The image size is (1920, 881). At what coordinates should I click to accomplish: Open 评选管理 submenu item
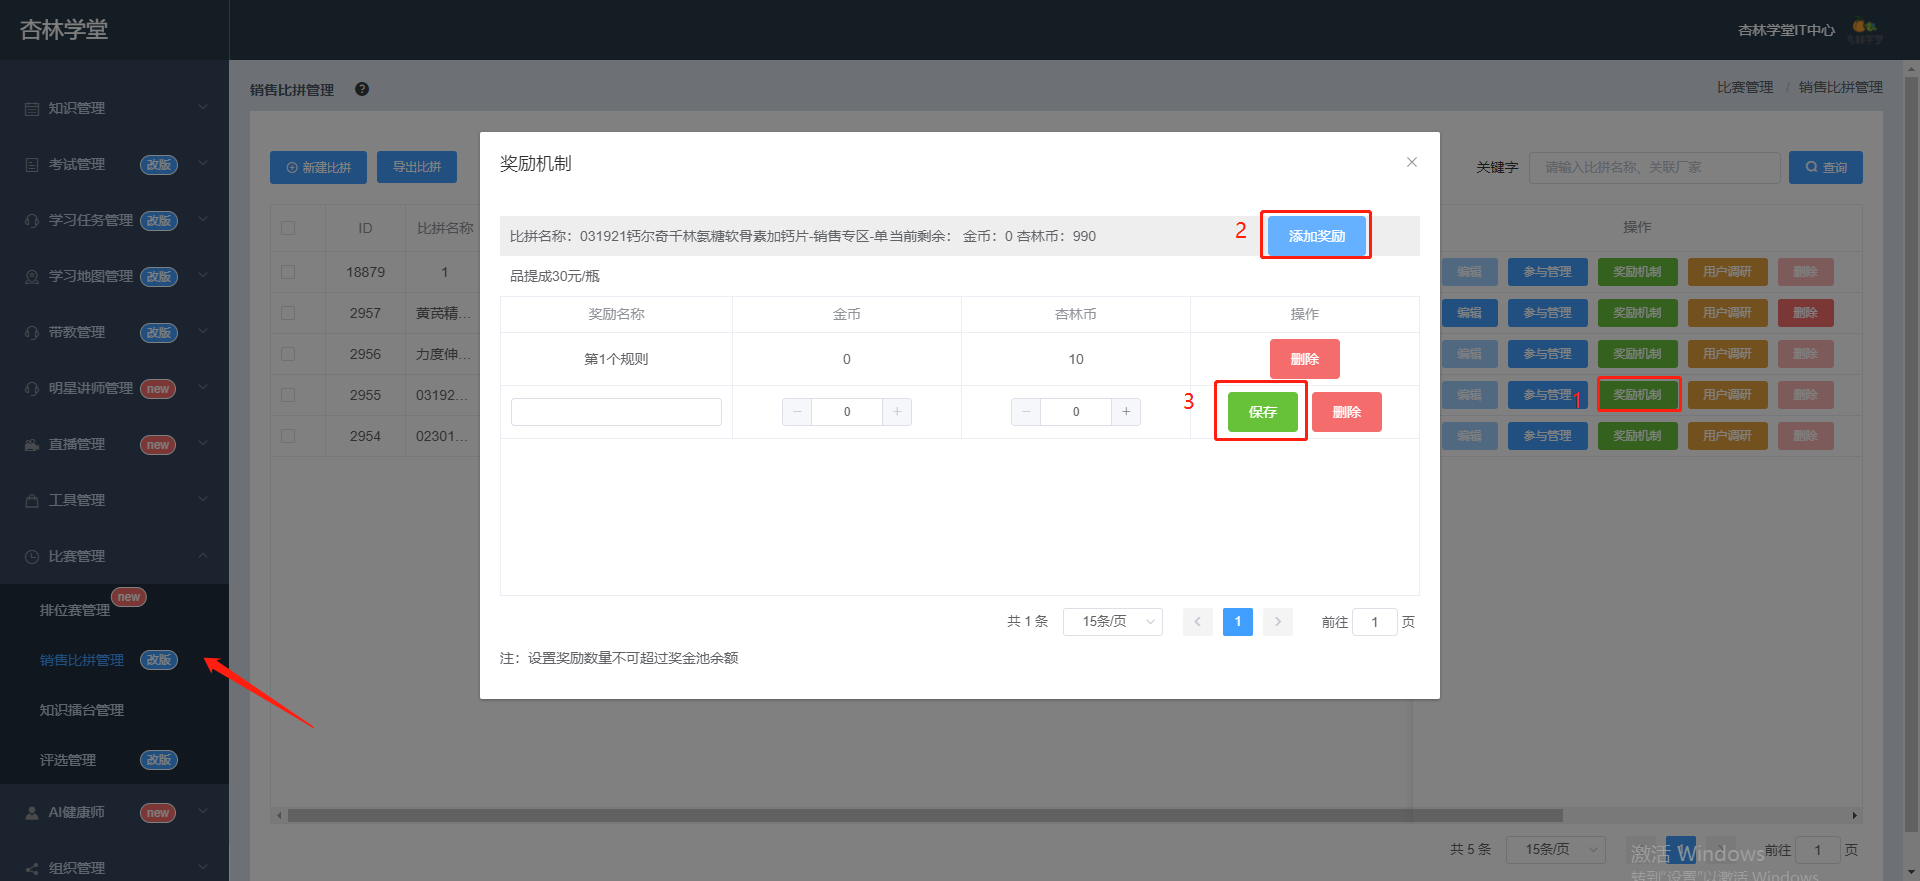tap(68, 760)
